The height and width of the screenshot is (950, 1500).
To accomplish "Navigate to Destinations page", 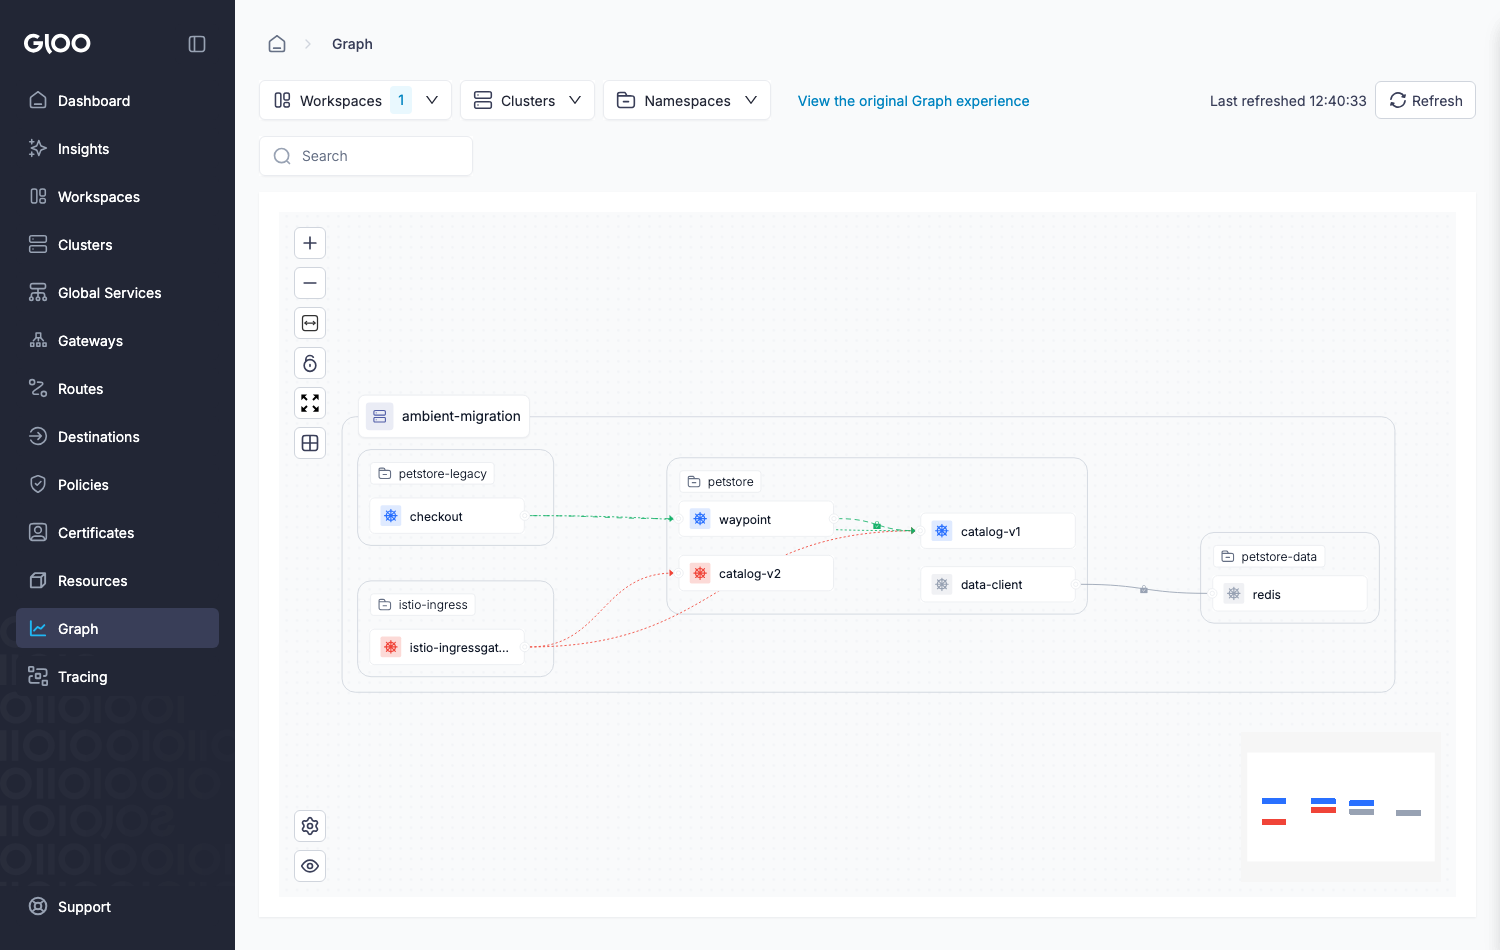I will [117, 437].
